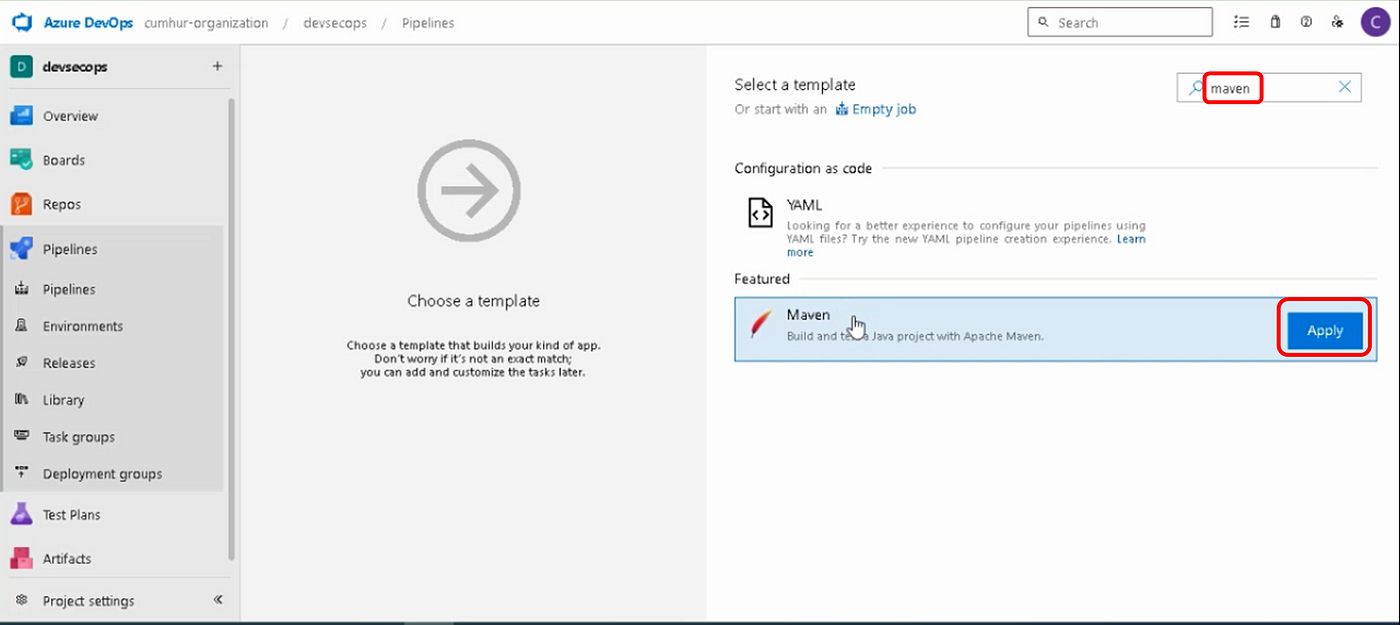Image resolution: width=1400 pixels, height=625 pixels.
Task: Click the template search field containing maven
Action: point(1270,88)
